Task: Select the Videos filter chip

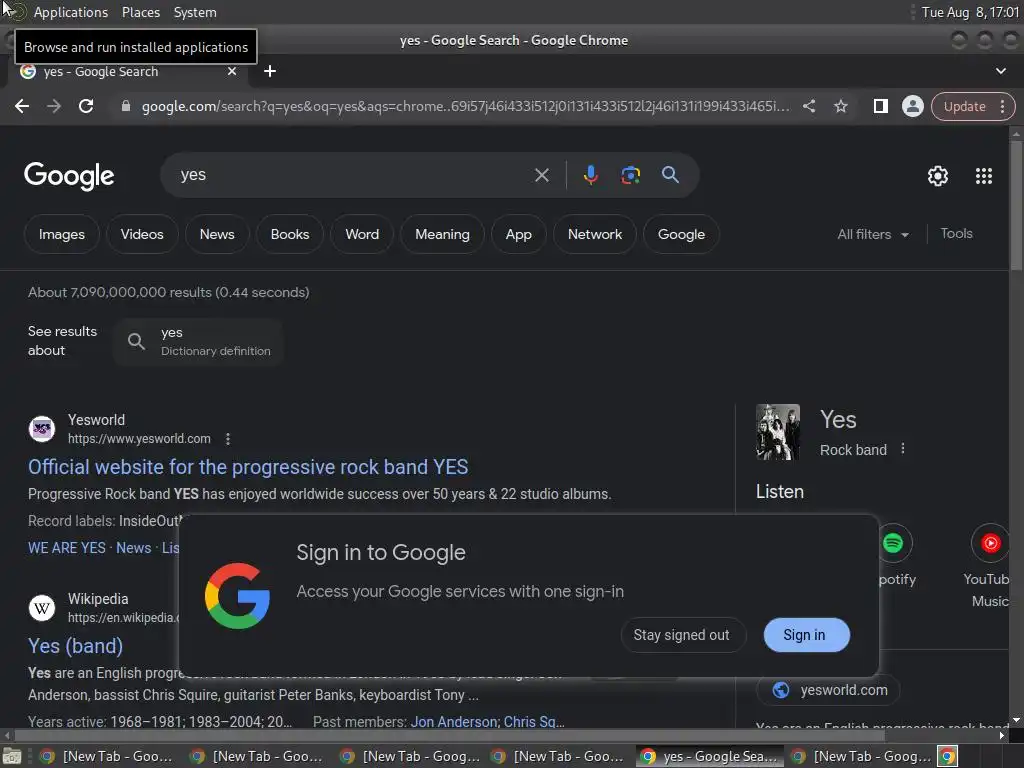Action: pos(142,234)
